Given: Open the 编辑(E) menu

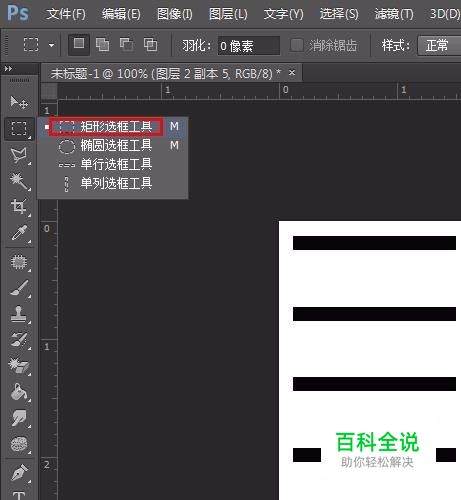Looking at the screenshot, I should (x=121, y=14).
